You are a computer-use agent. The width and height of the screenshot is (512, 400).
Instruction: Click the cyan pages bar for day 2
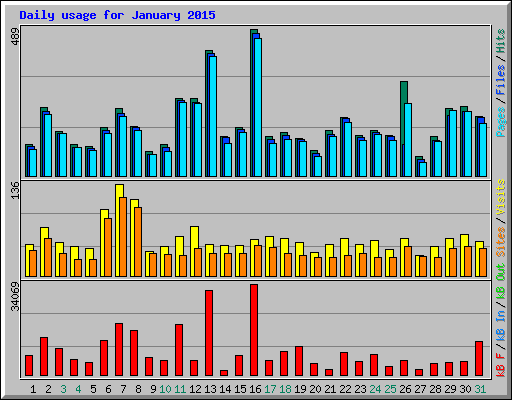pos(48,145)
